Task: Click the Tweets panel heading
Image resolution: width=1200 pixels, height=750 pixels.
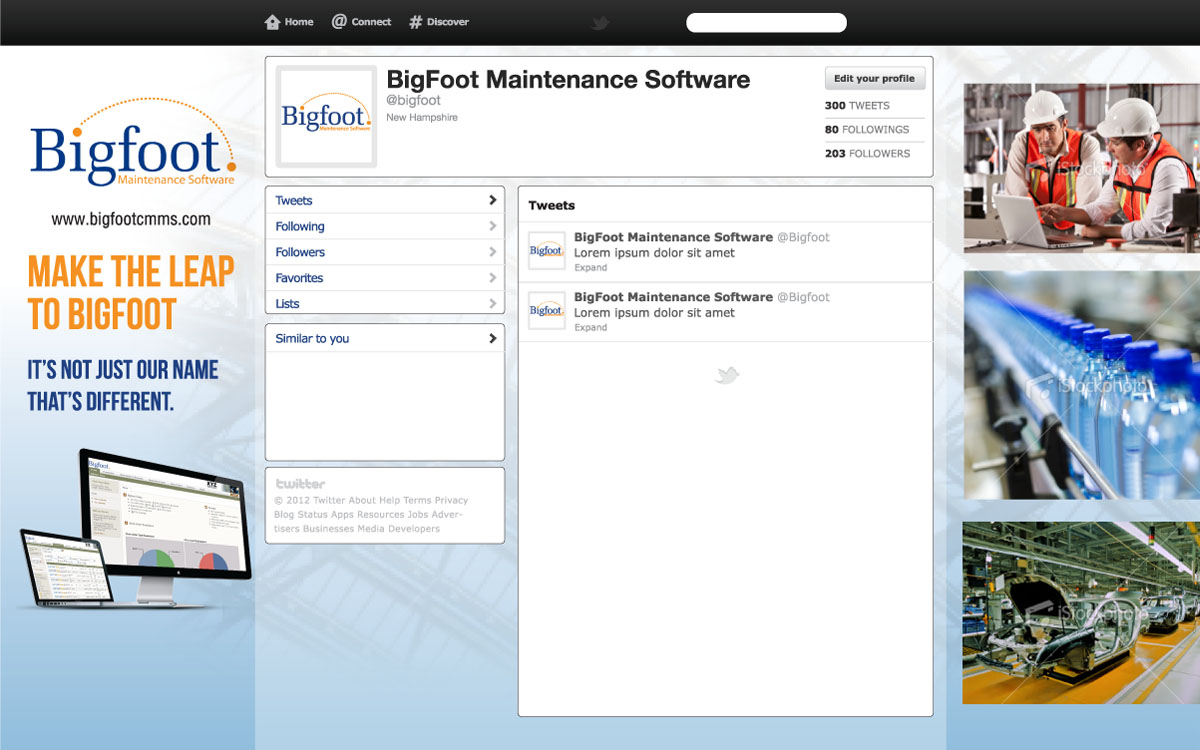Action: click(552, 205)
